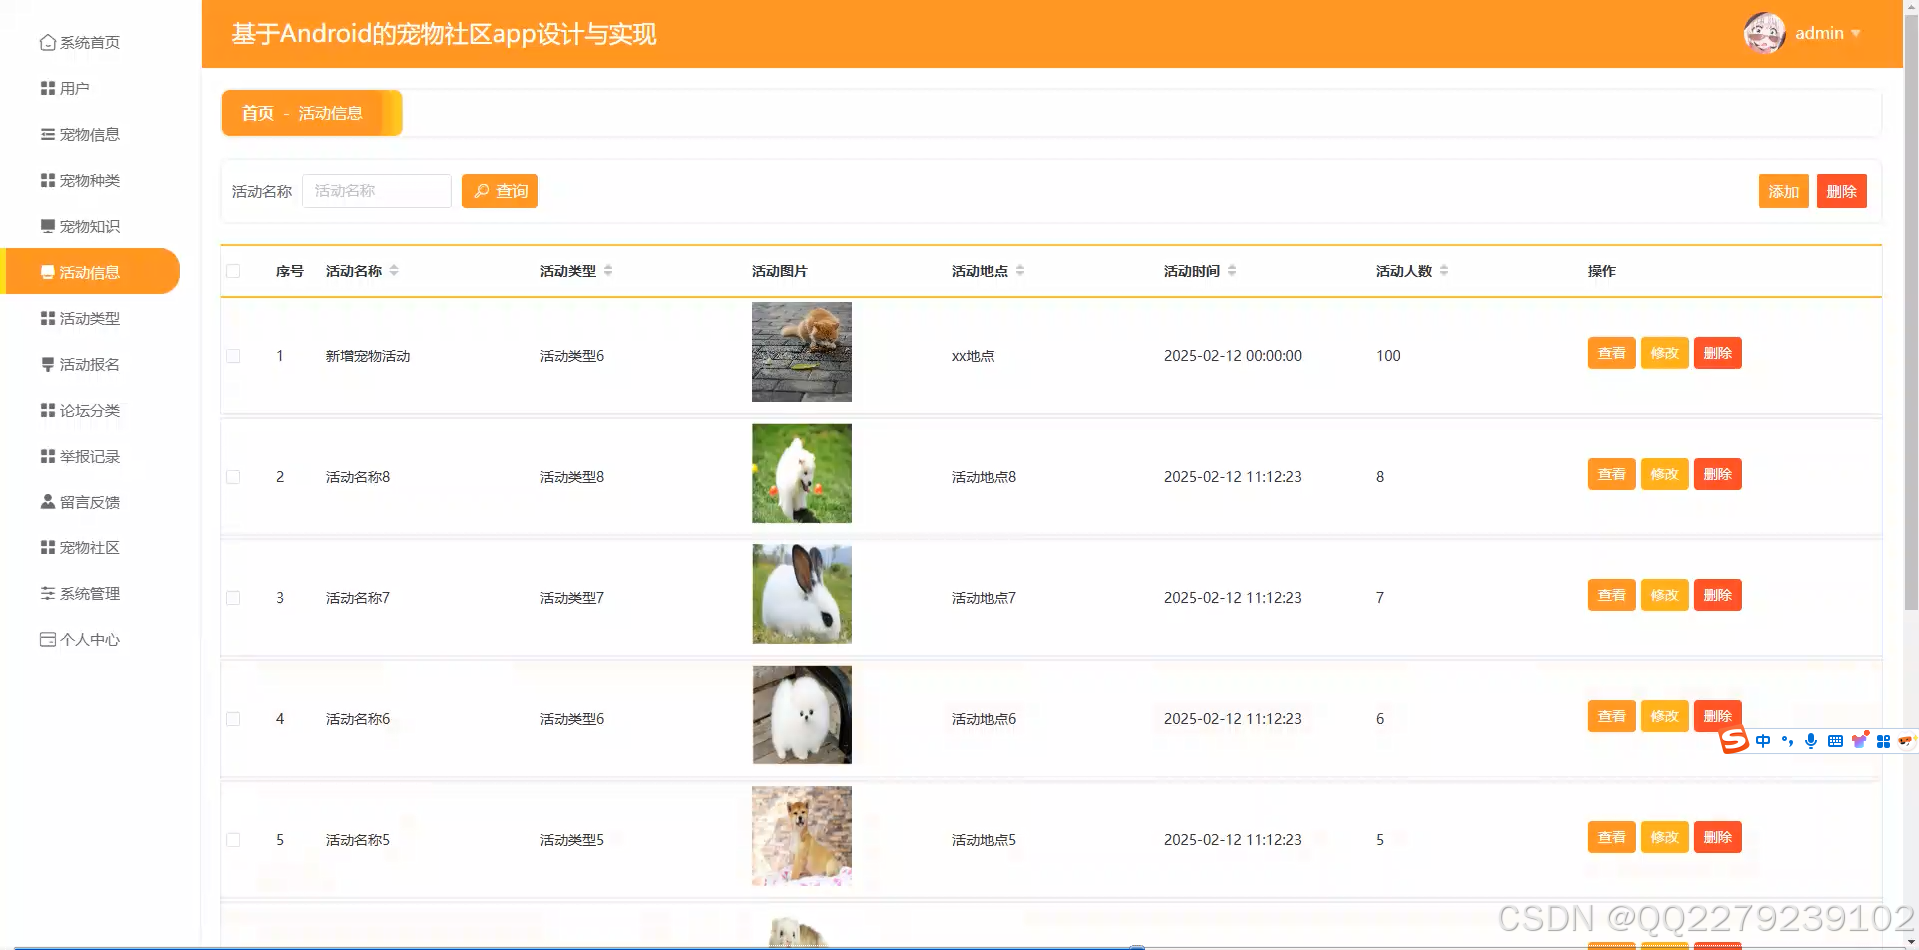This screenshot has height=950, width=1919.
Task: Check the checkbox for row 3 活动名称7
Action: pos(233,598)
